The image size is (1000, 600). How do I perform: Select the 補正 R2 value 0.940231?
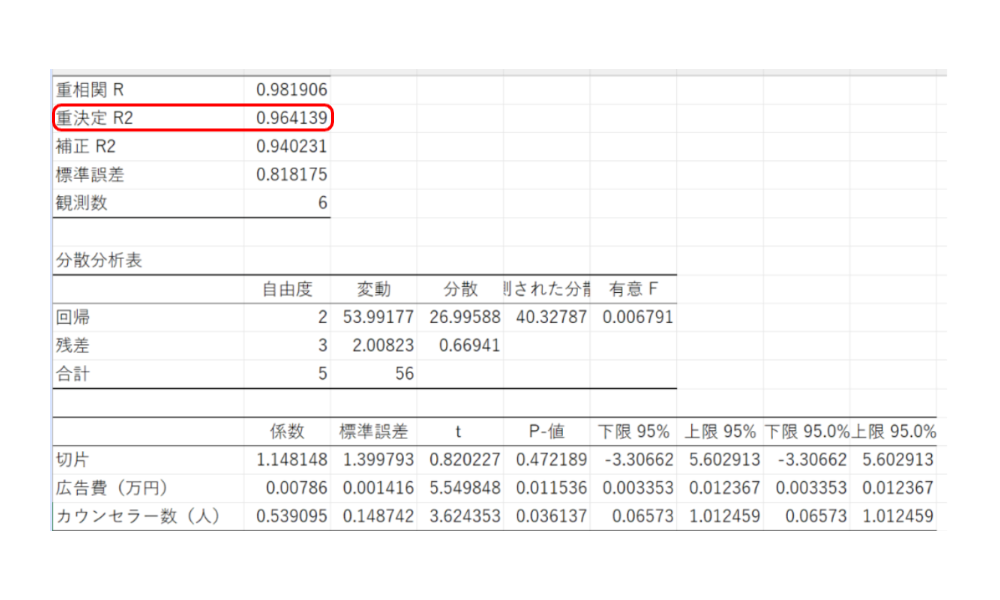click(x=291, y=146)
